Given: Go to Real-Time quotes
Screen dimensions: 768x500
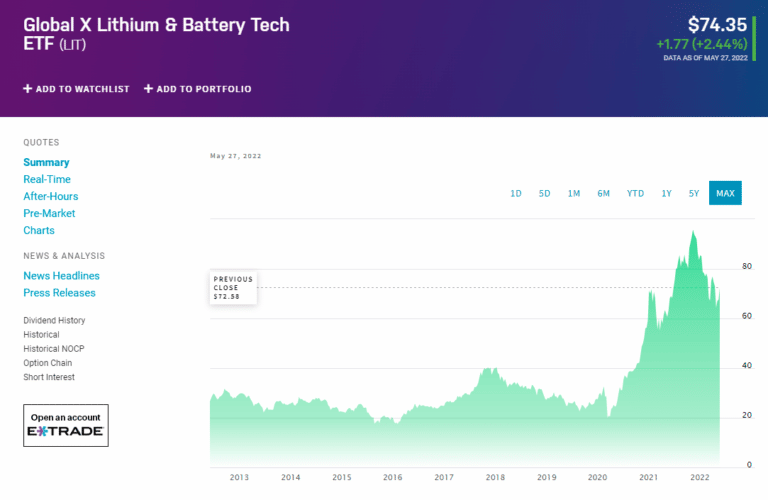Looking at the screenshot, I should click(x=47, y=179).
